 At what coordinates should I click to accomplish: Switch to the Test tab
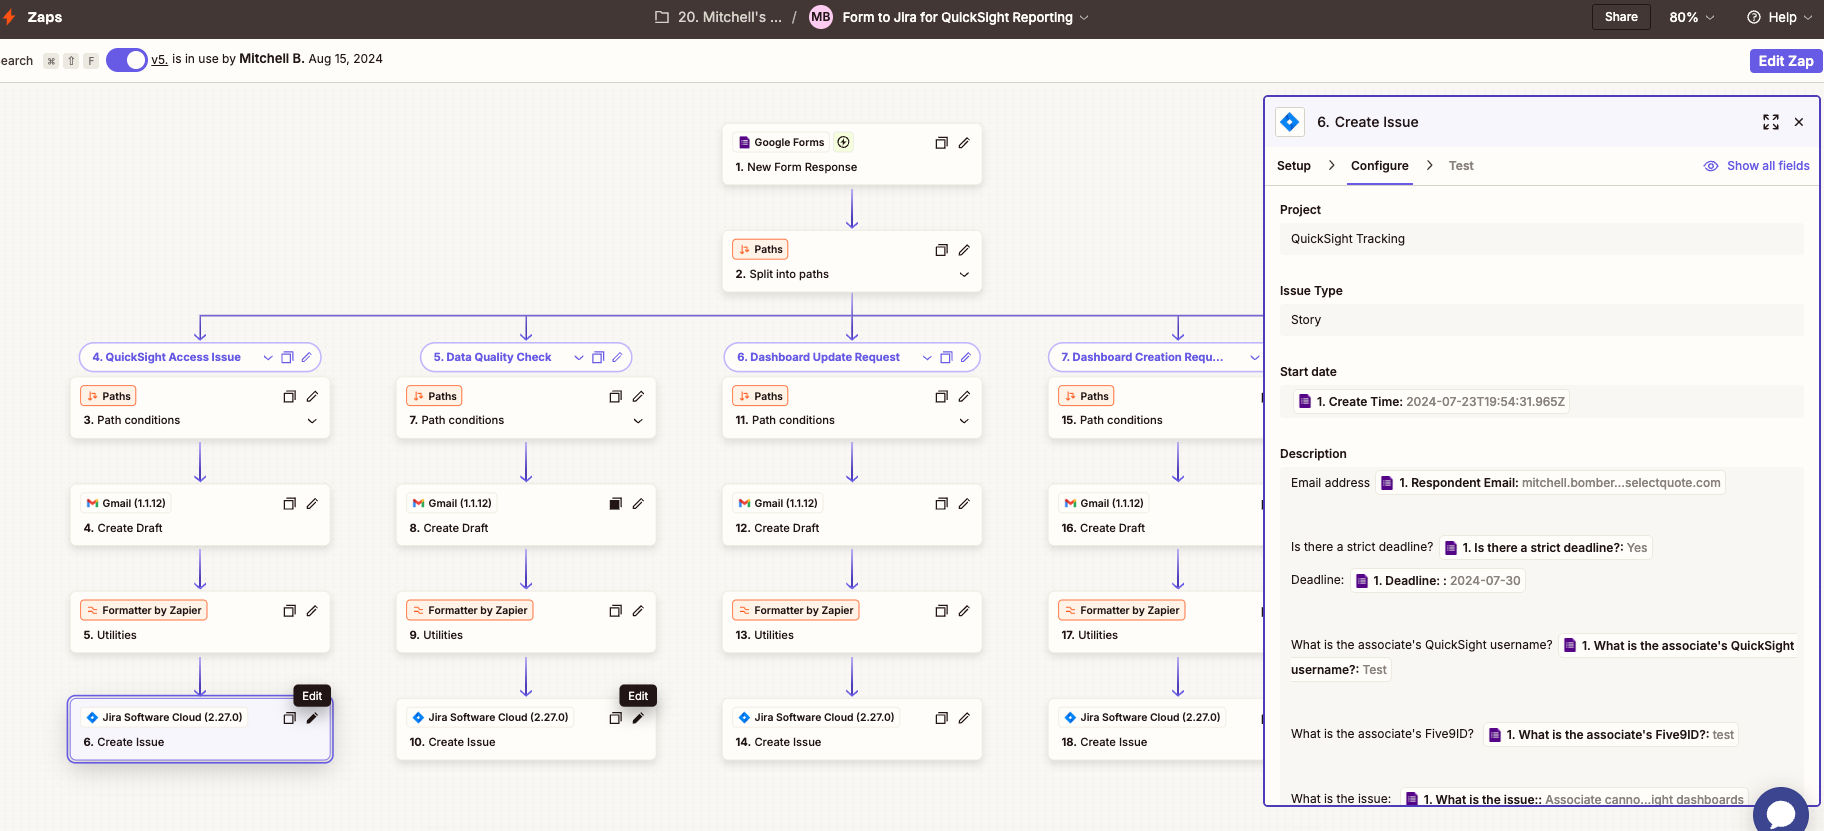point(1461,166)
